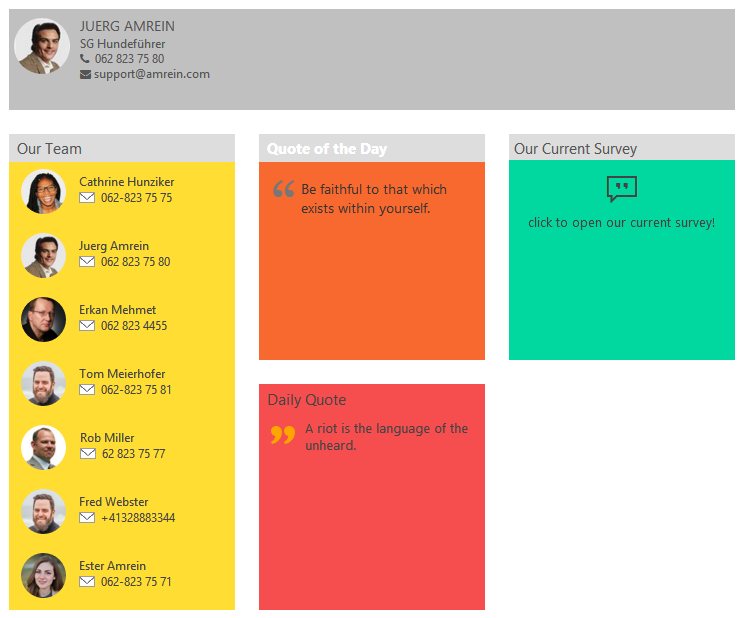Click the Quote of the Day header
Viewport: 744px width, 618px height.
(327, 149)
